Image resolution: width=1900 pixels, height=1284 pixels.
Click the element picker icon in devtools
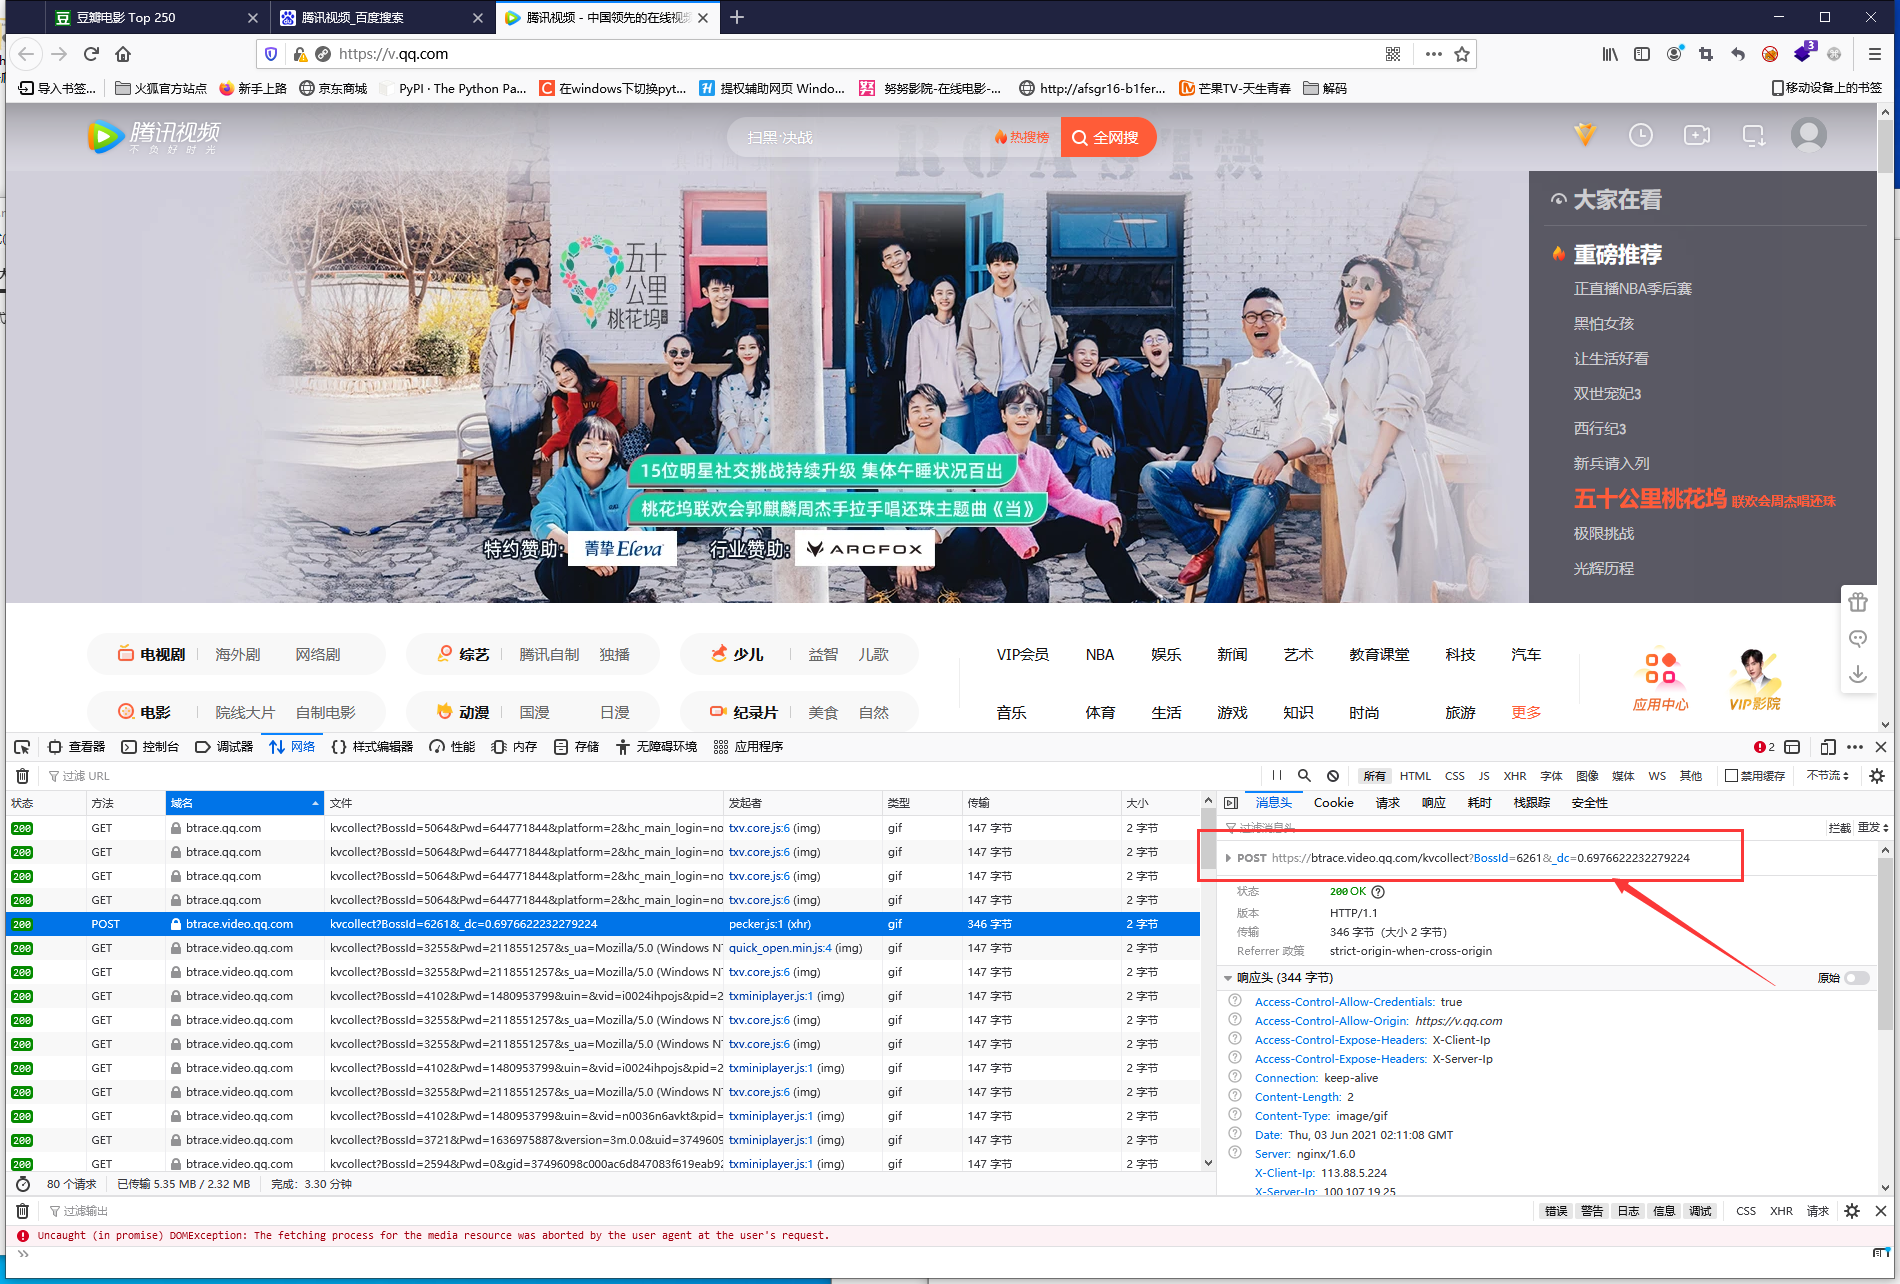[x=22, y=747]
